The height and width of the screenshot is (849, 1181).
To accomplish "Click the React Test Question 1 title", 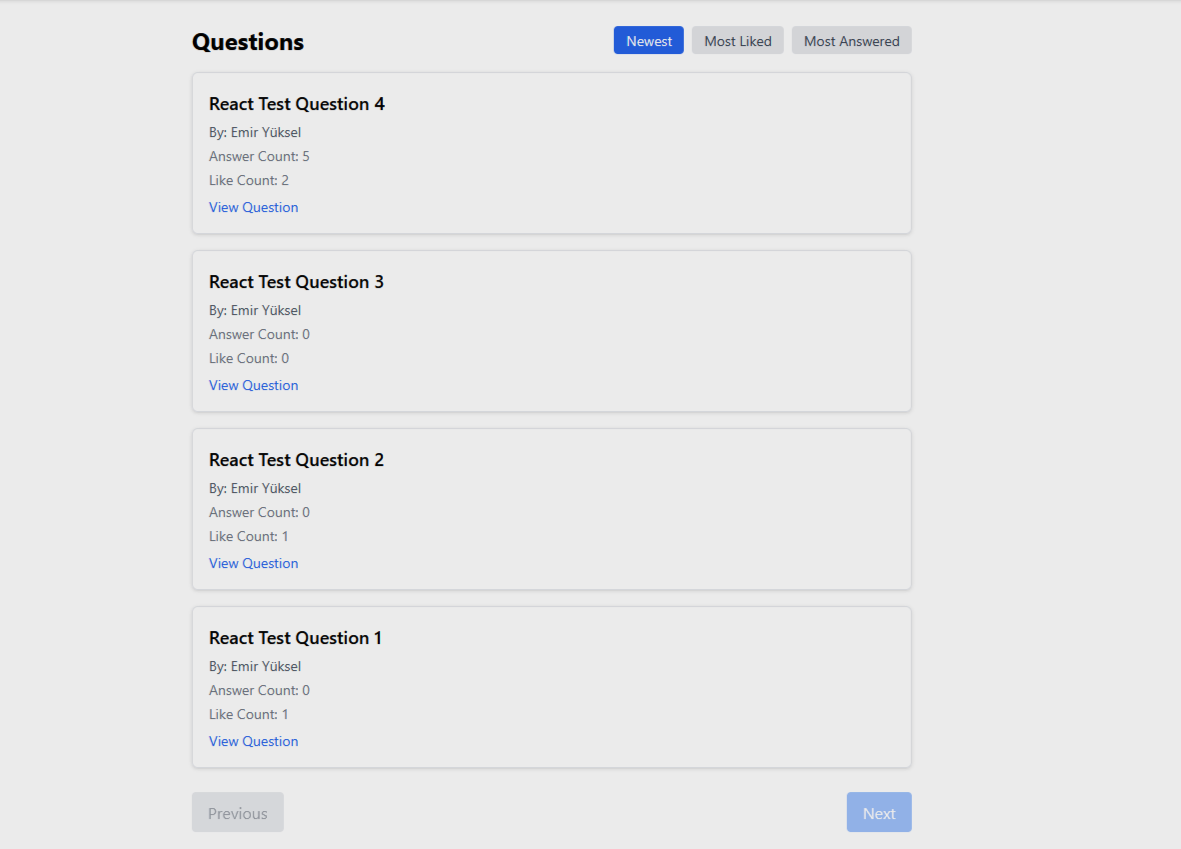I will pyautogui.click(x=295, y=638).
